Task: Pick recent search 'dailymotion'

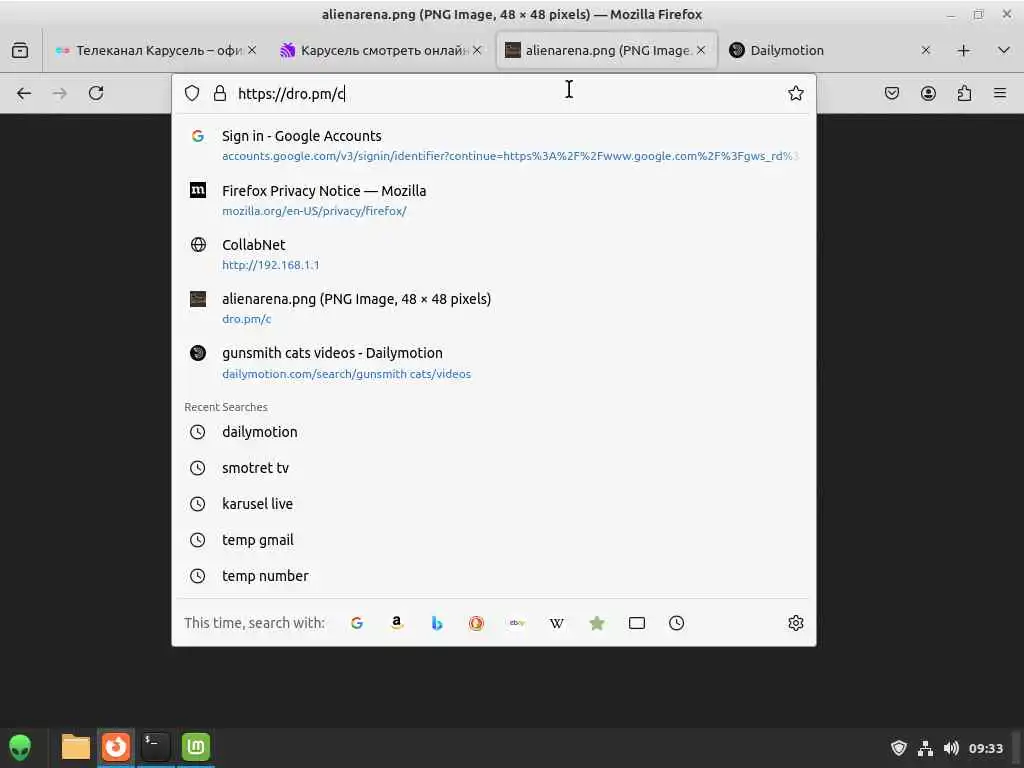Action: 494,432
